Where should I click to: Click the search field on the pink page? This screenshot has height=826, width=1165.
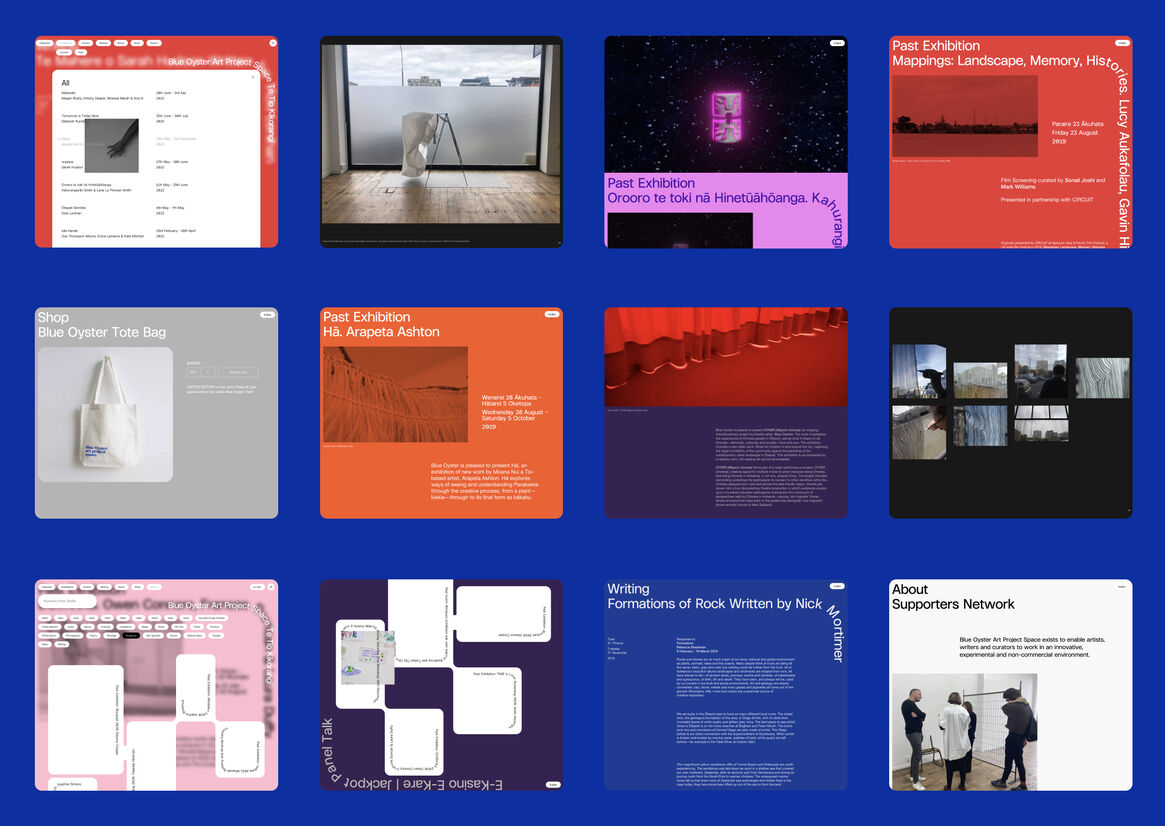click(x=68, y=601)
